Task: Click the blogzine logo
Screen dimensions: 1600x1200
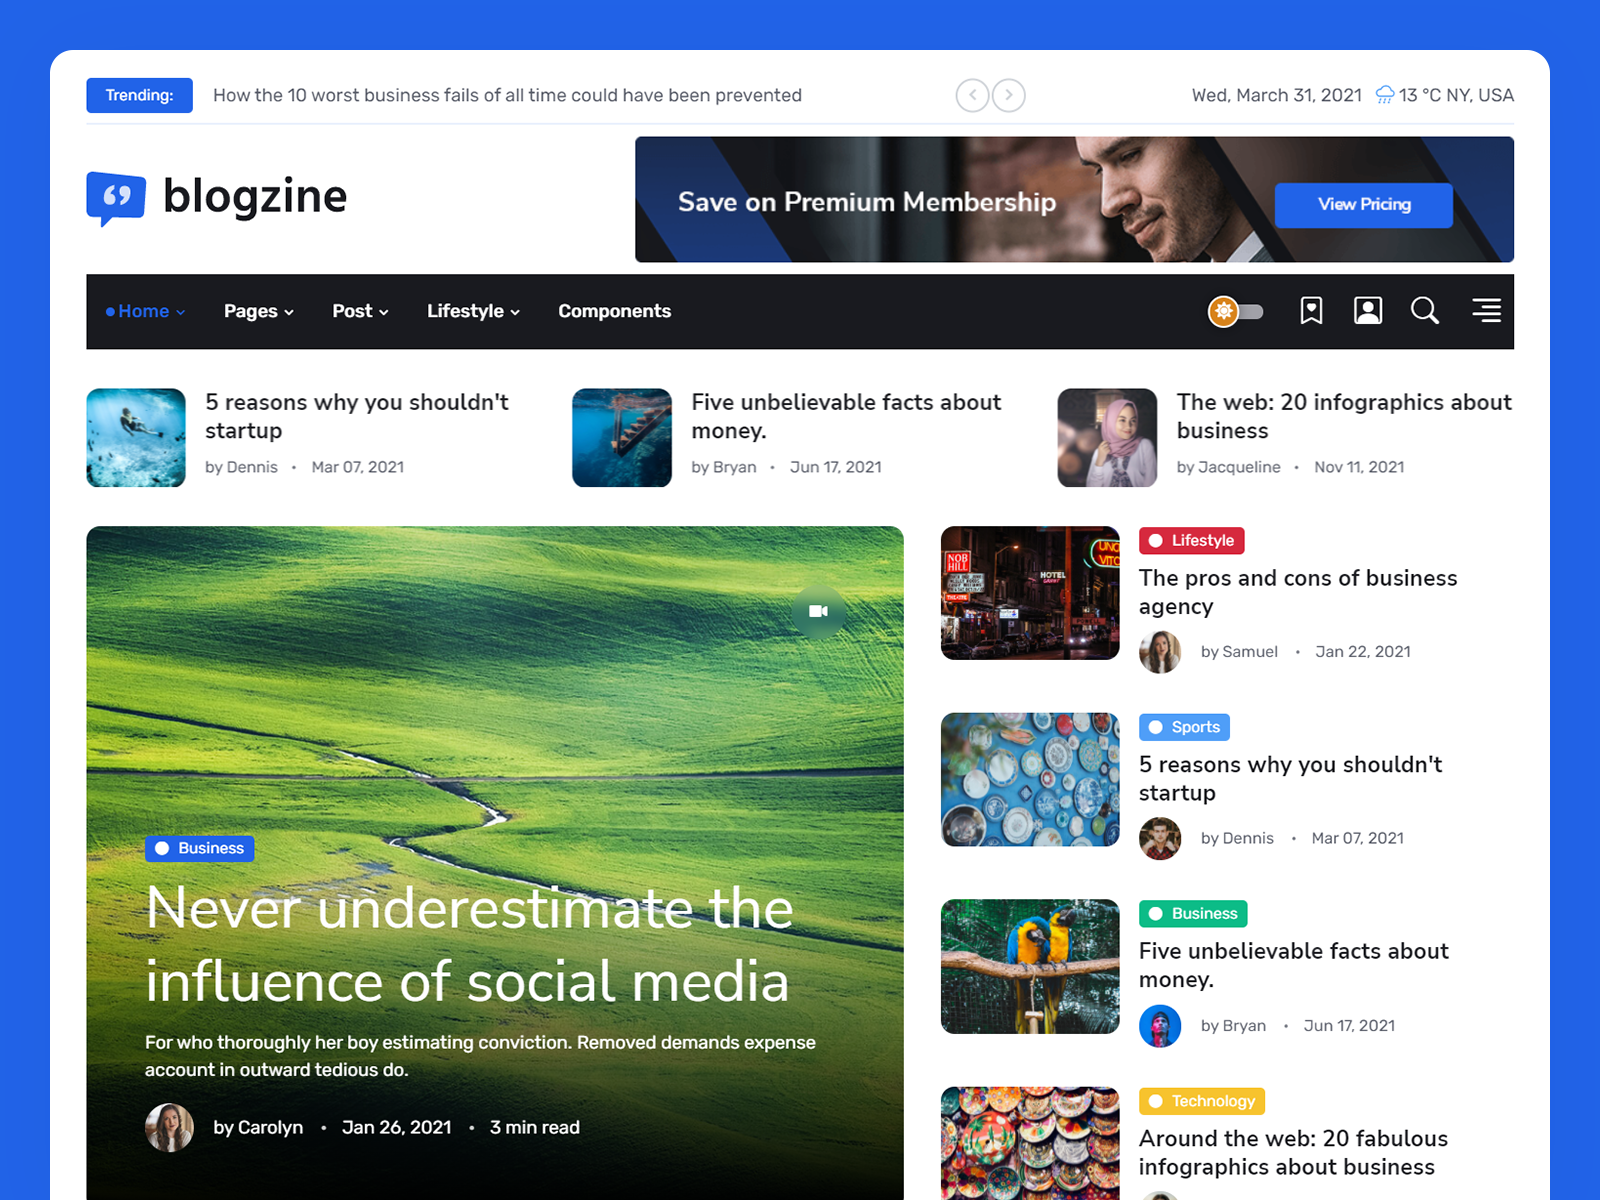Action: click(x=217, y=197)
